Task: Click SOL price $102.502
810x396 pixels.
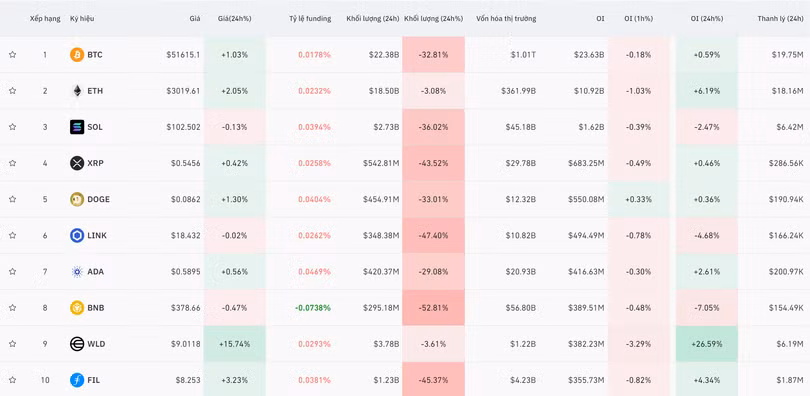Action: click(183, 127)
